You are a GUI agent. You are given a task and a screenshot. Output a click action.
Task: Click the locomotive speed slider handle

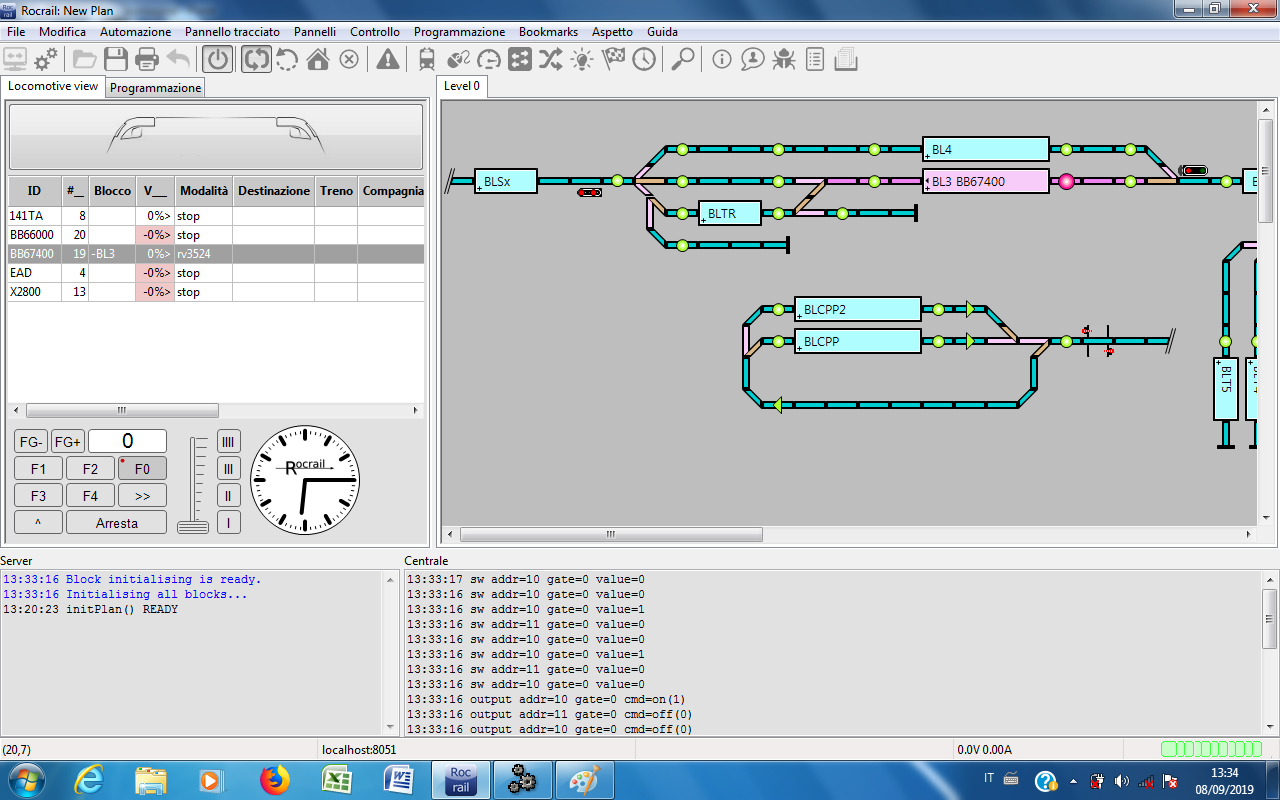[x=193, y=527]
